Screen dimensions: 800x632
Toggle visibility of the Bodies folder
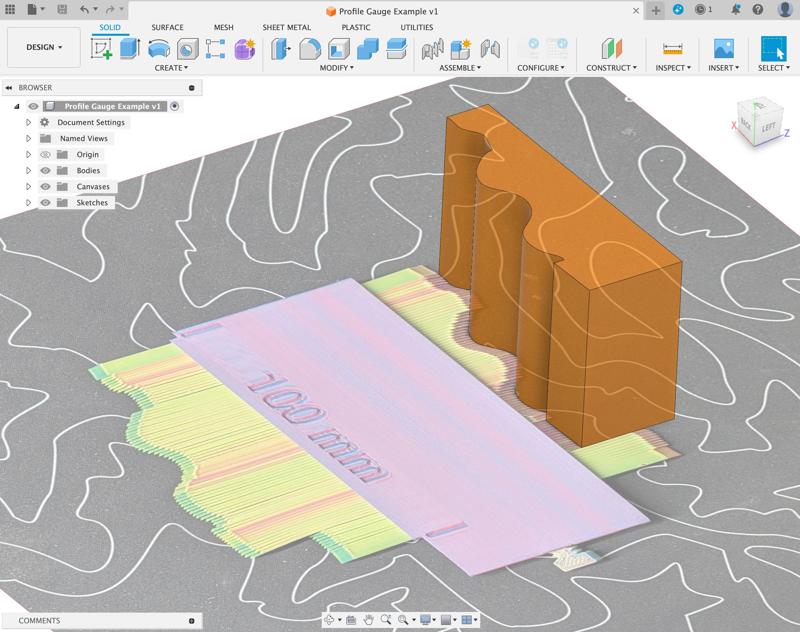pyautogui.click(x=45, y=170)
